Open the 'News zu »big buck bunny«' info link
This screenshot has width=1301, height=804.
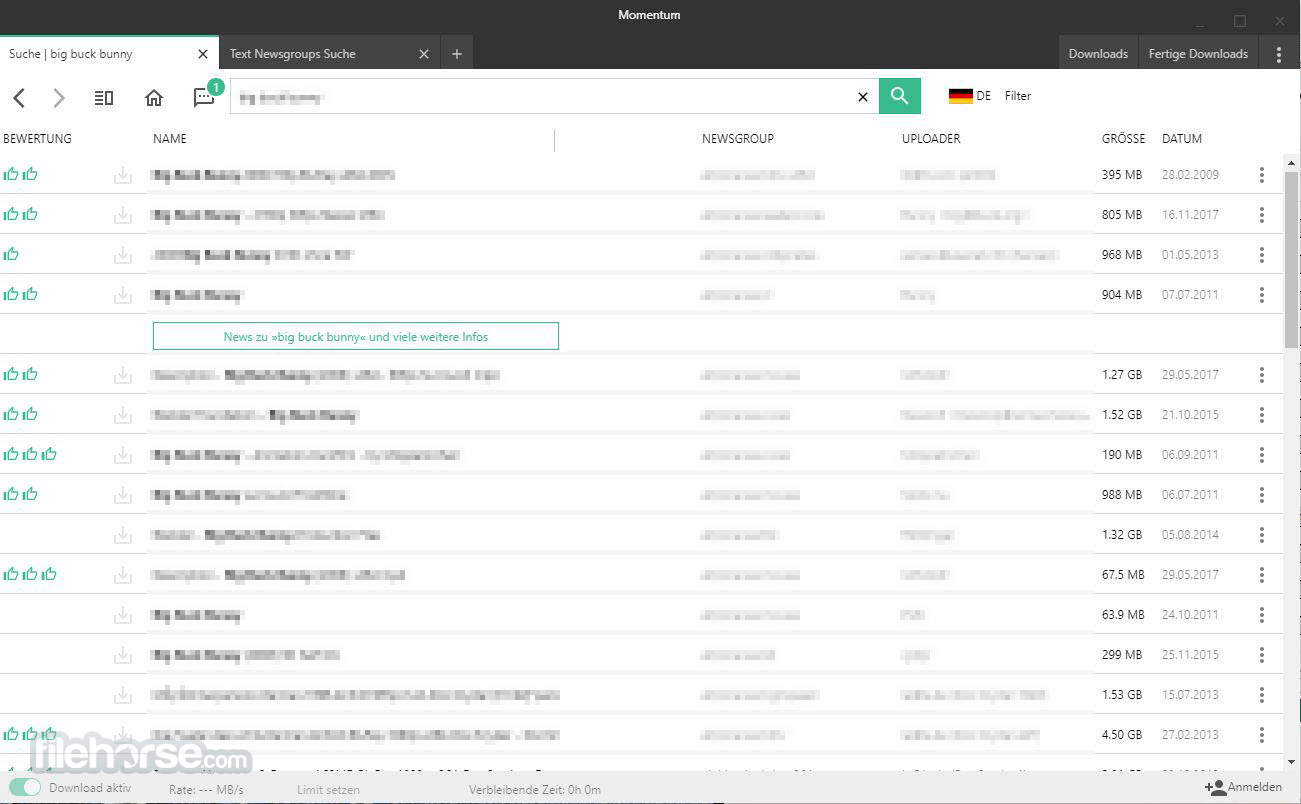point(356,336)
